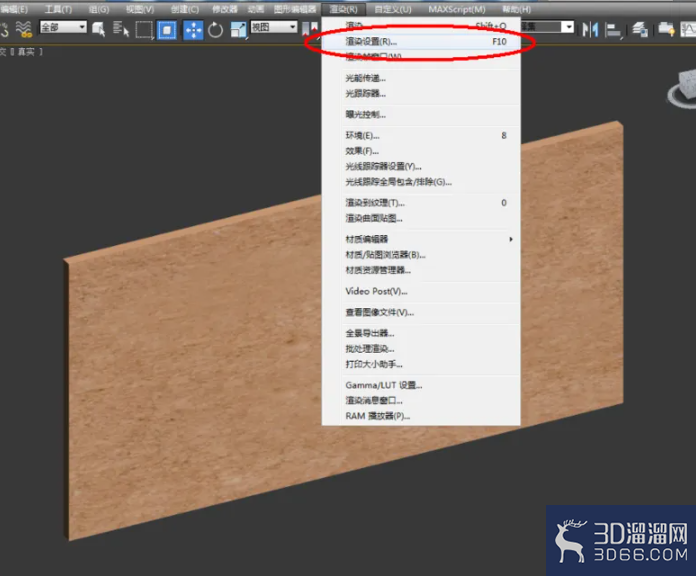Open the 编辑(E) menu
The image size is (696, 576).
pyautogui.click(x=14, y=9)
